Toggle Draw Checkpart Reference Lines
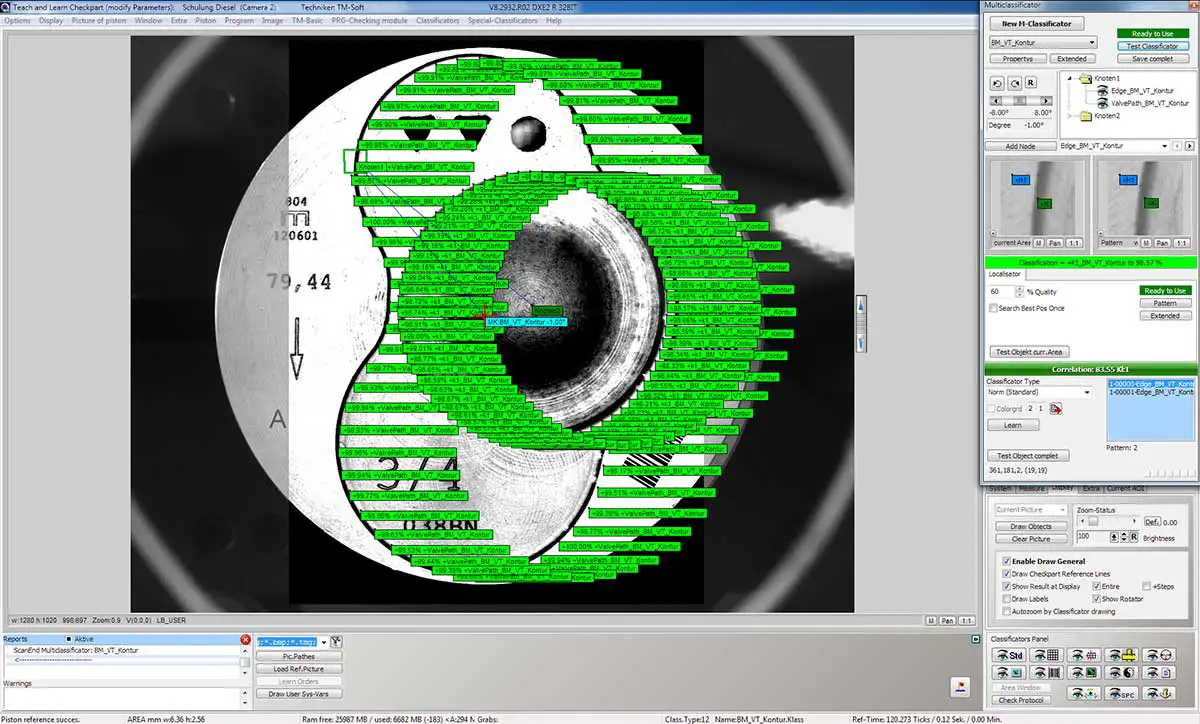The height and width of the screenshot is (724, 1200). coord(1006,574)
